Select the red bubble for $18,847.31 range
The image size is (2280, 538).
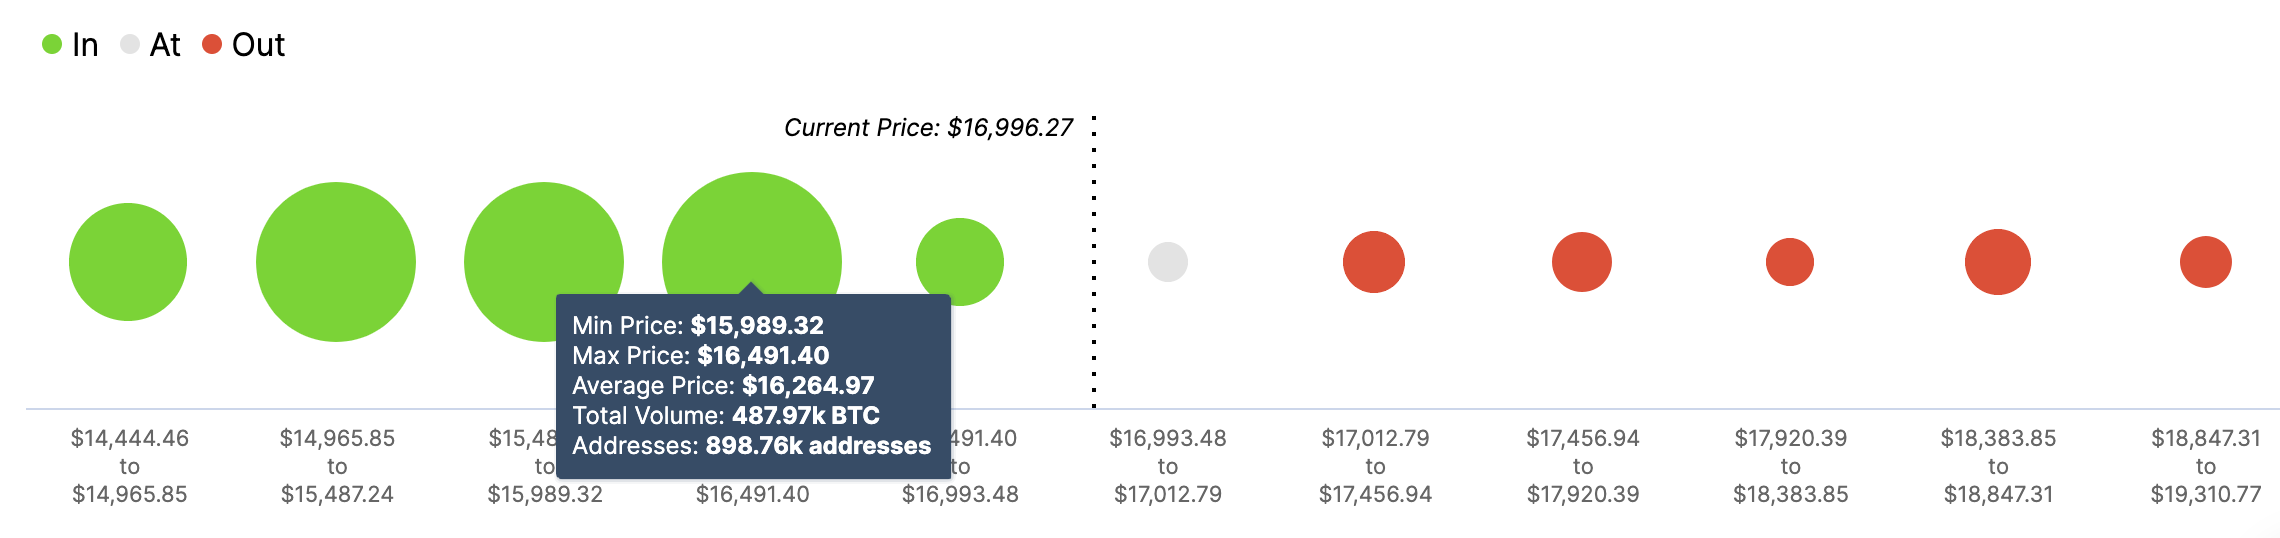coord(2206,262)
